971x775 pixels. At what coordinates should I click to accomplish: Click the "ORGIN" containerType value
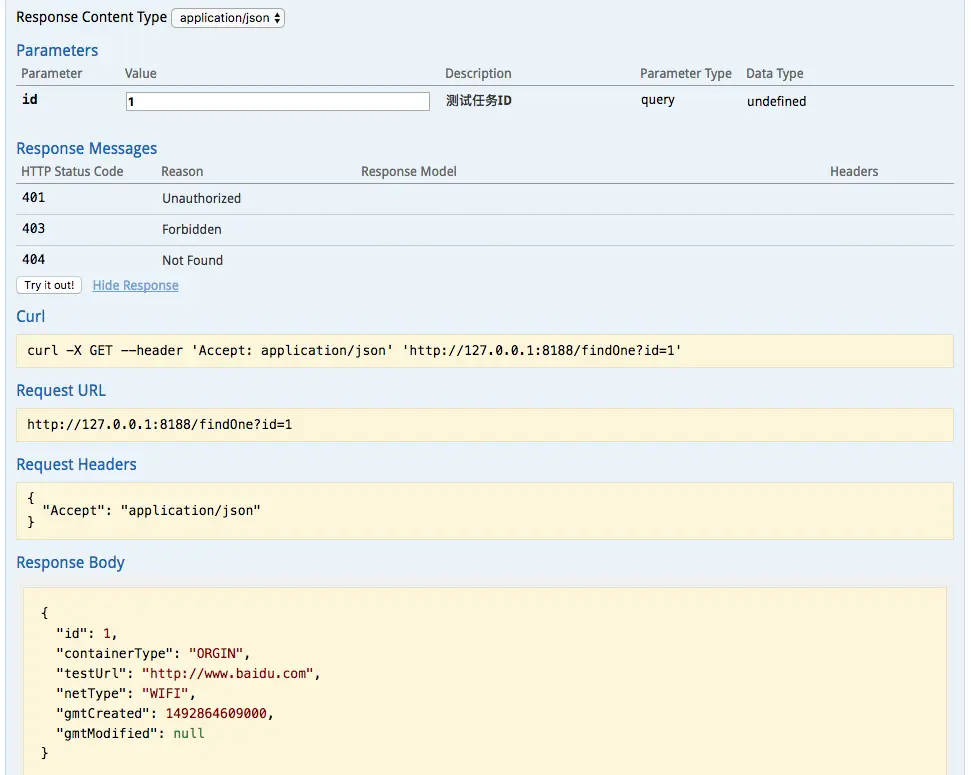click(x=218, y=653)
